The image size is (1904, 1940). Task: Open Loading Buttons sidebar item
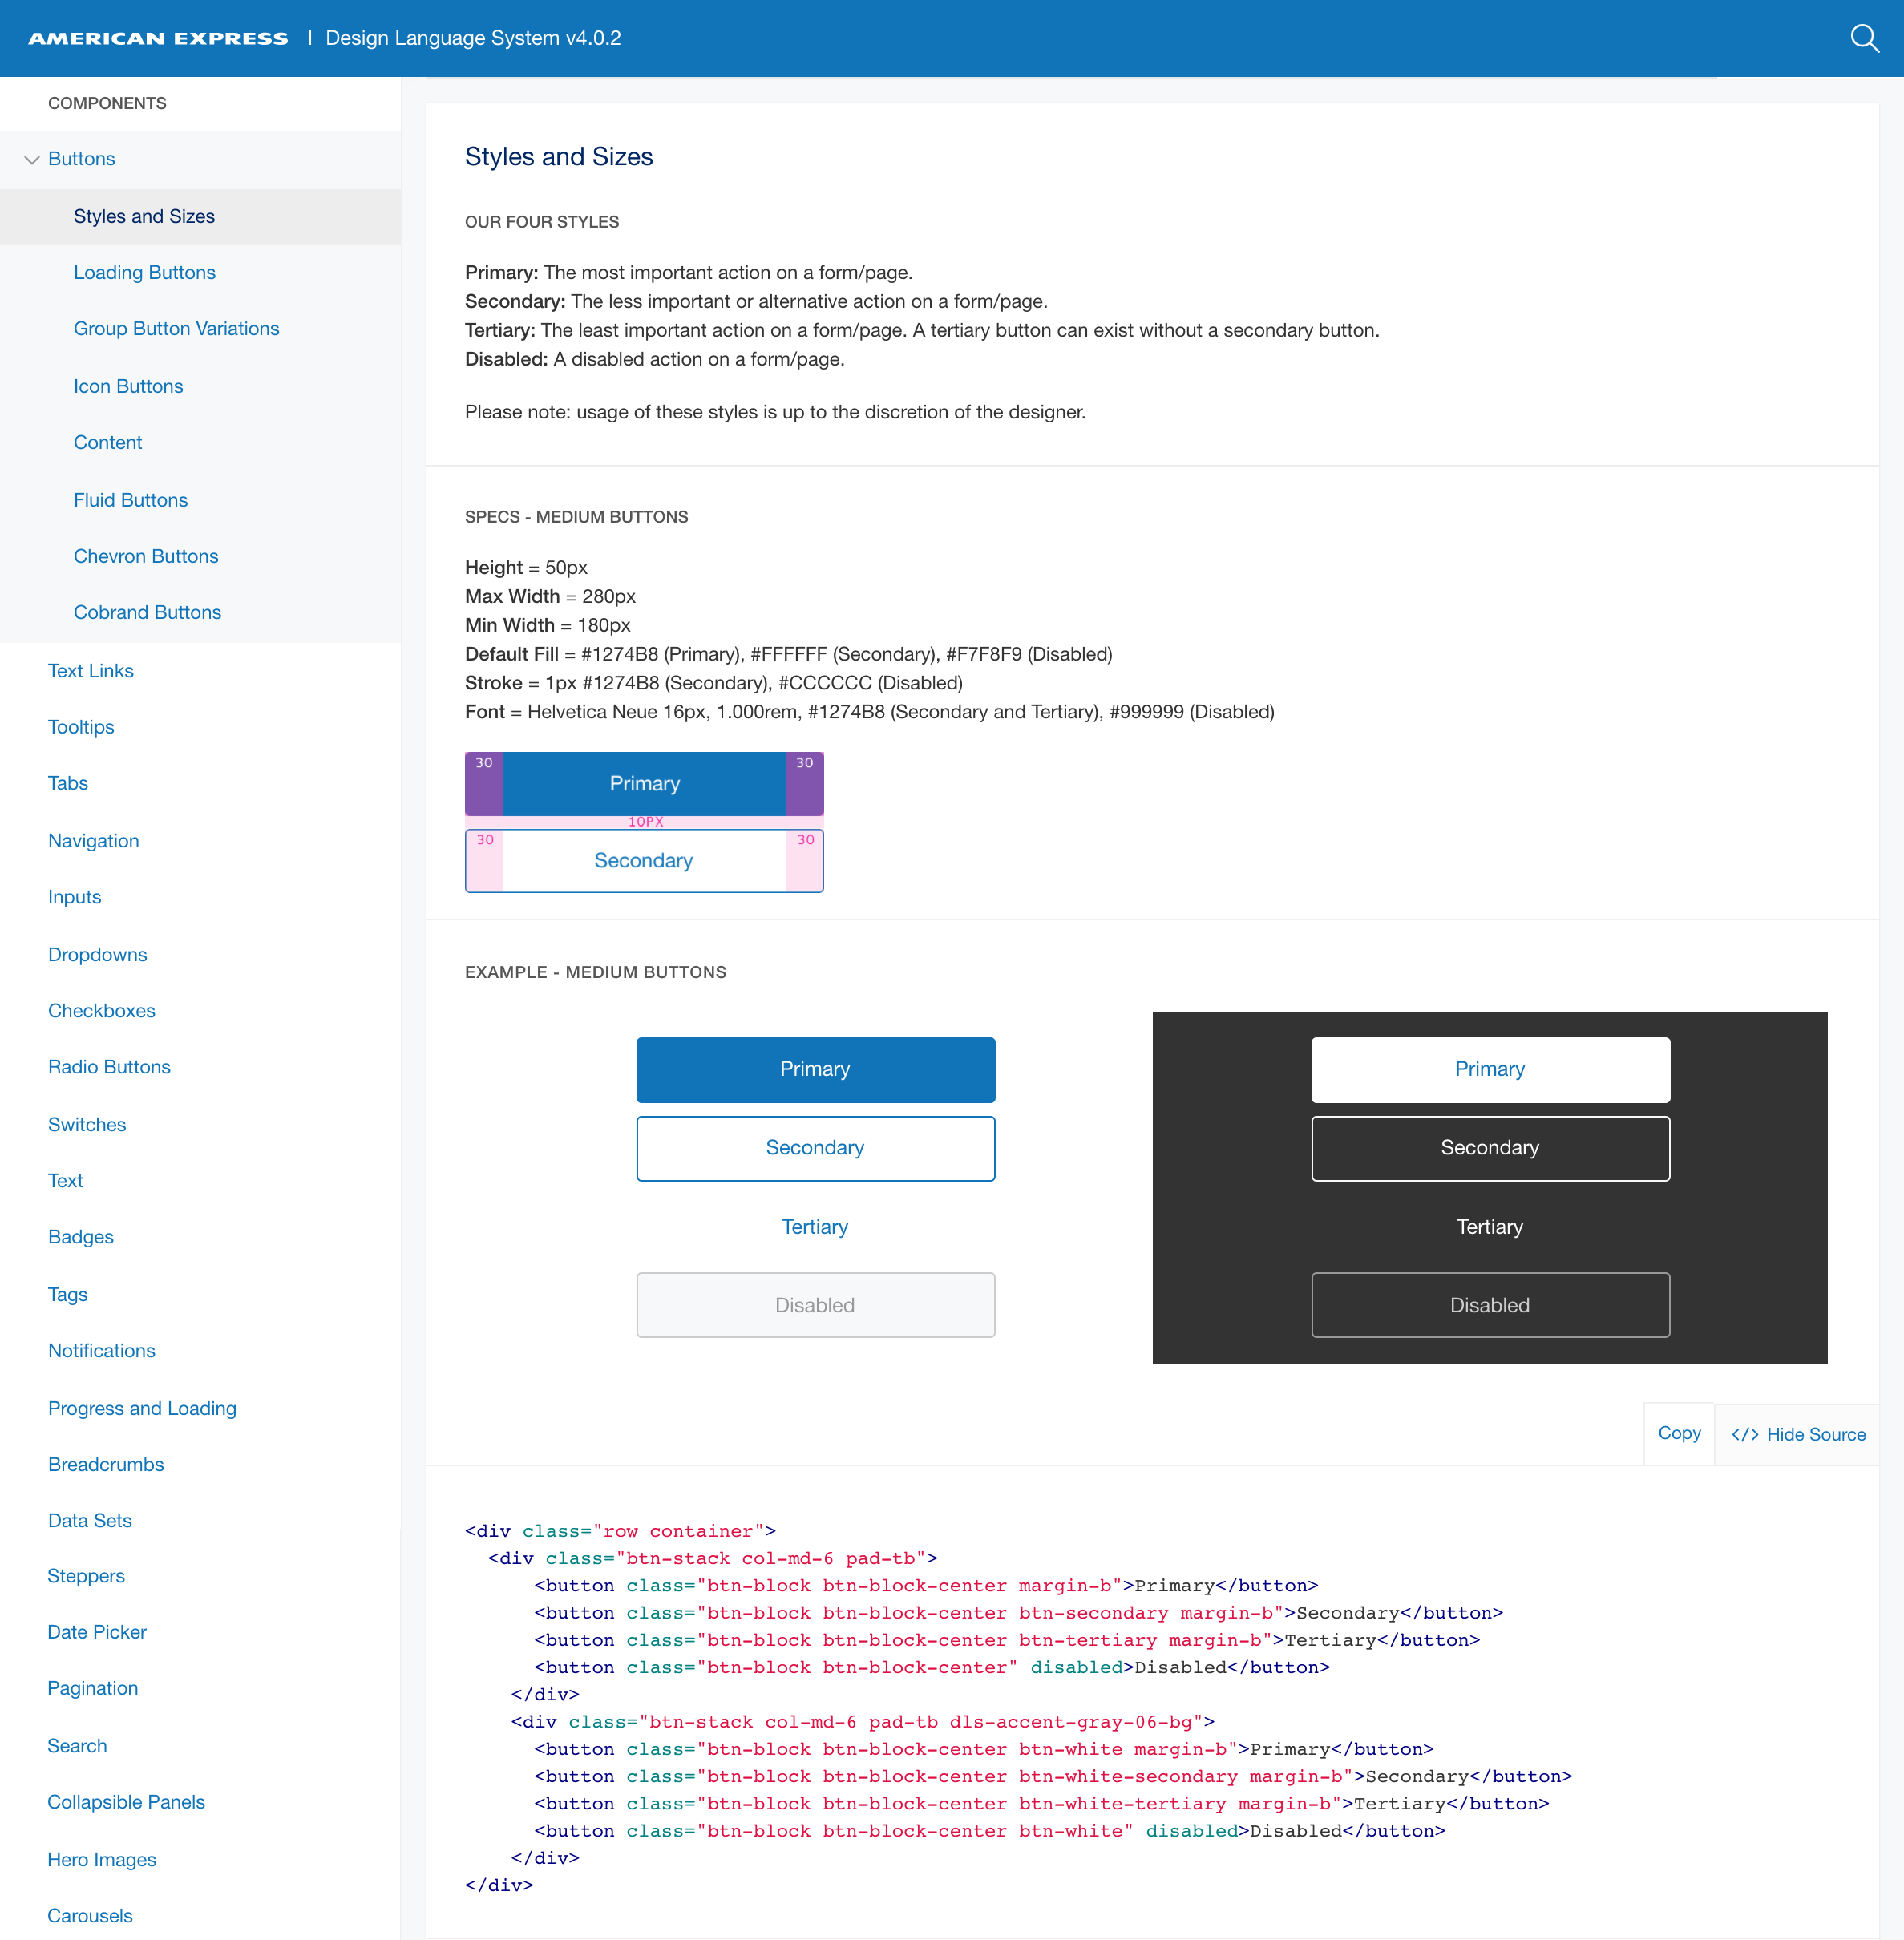144,272
